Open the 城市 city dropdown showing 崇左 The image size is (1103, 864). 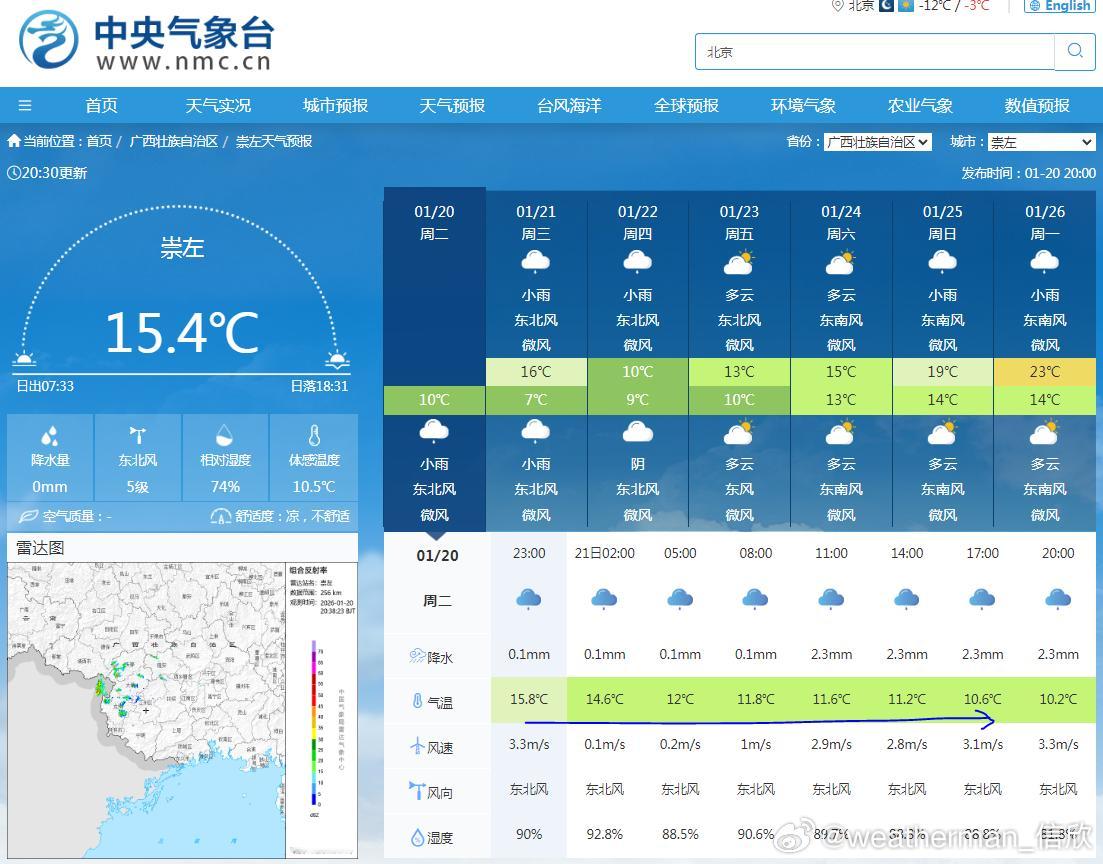click(1042, 141)
